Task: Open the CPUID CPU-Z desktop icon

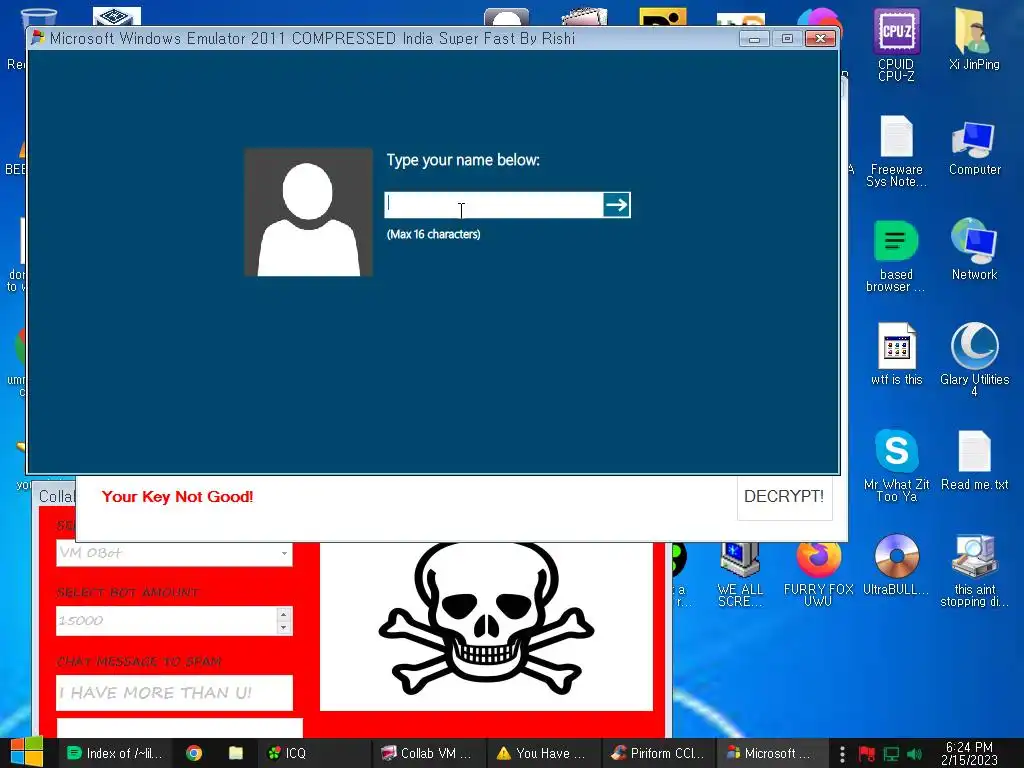Action: [896, 44]
